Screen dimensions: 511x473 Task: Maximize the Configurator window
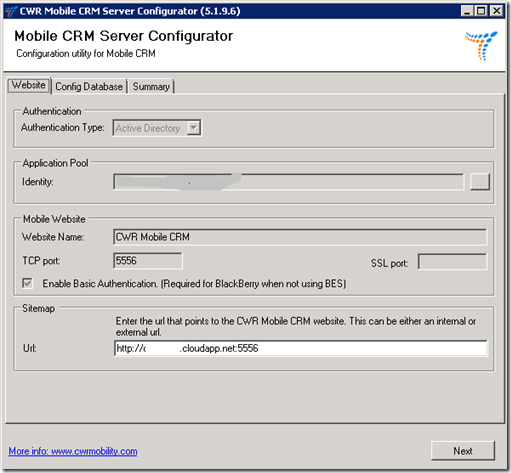(x=481, y=11)
